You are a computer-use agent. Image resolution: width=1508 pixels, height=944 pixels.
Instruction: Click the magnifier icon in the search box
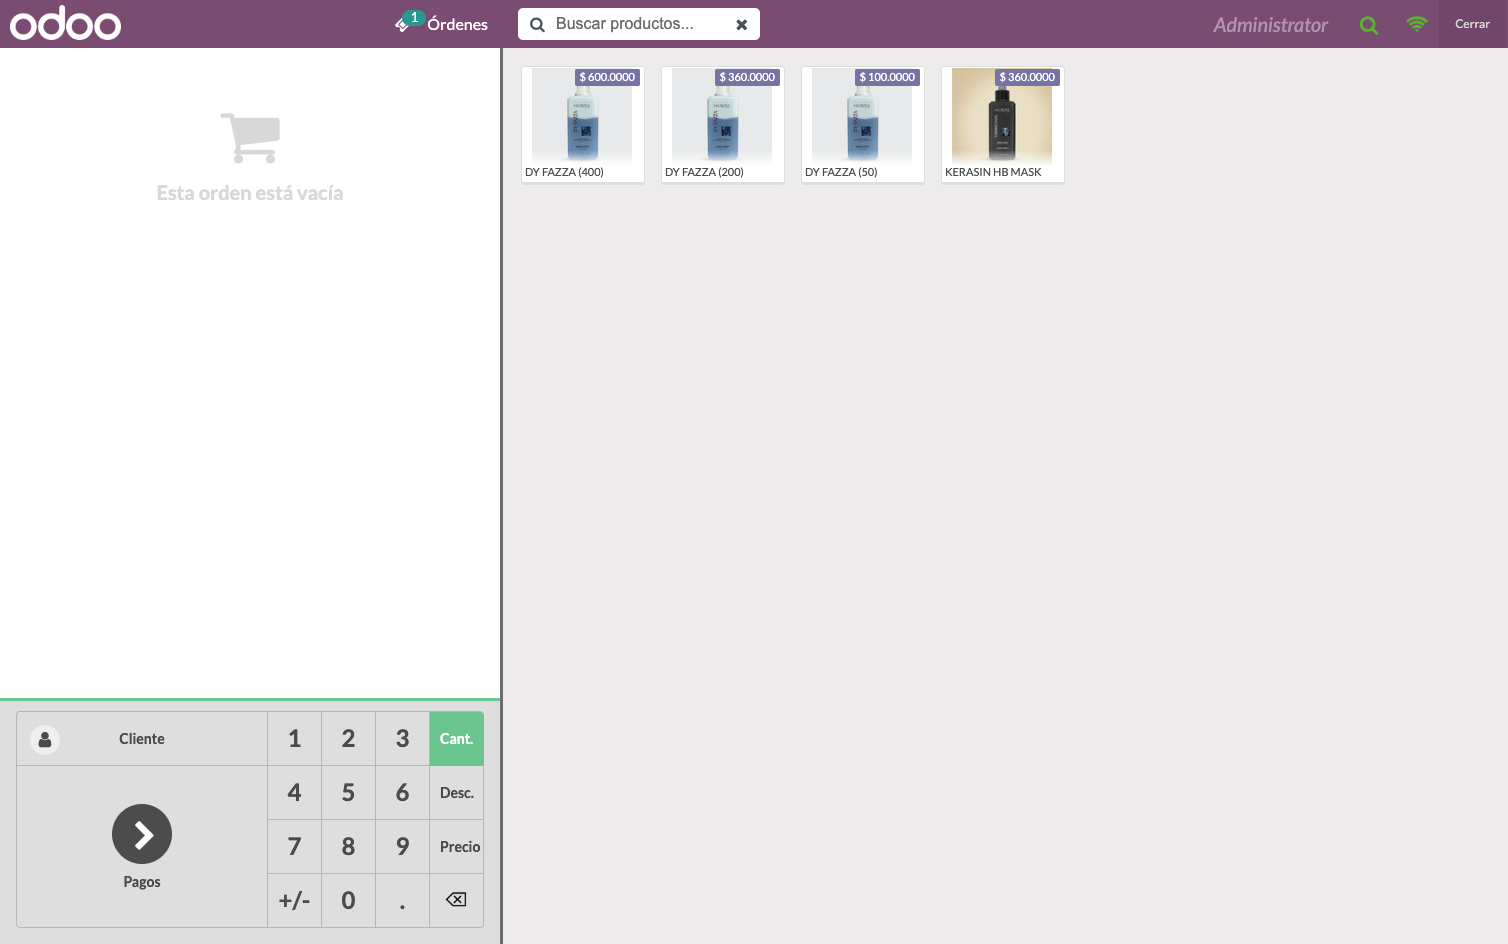point(537,25)
